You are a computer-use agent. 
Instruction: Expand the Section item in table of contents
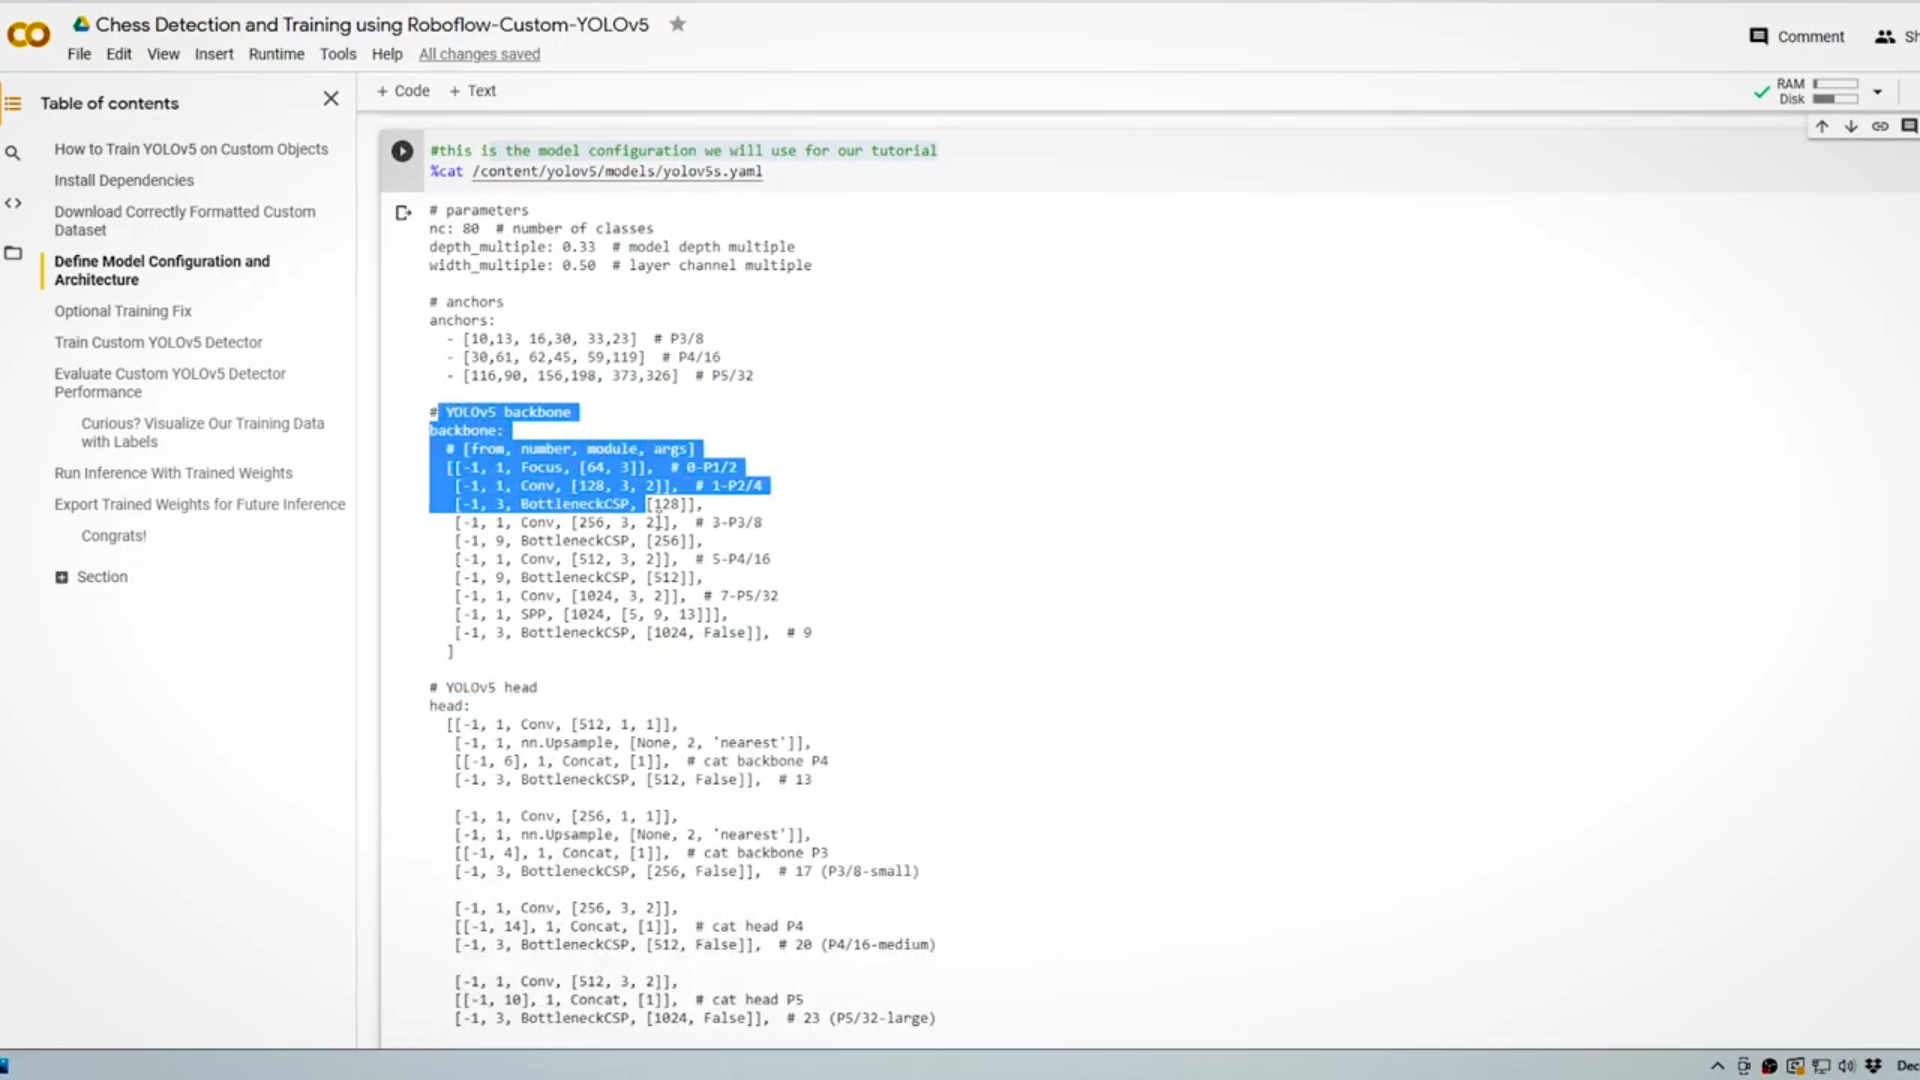[61, 576]
